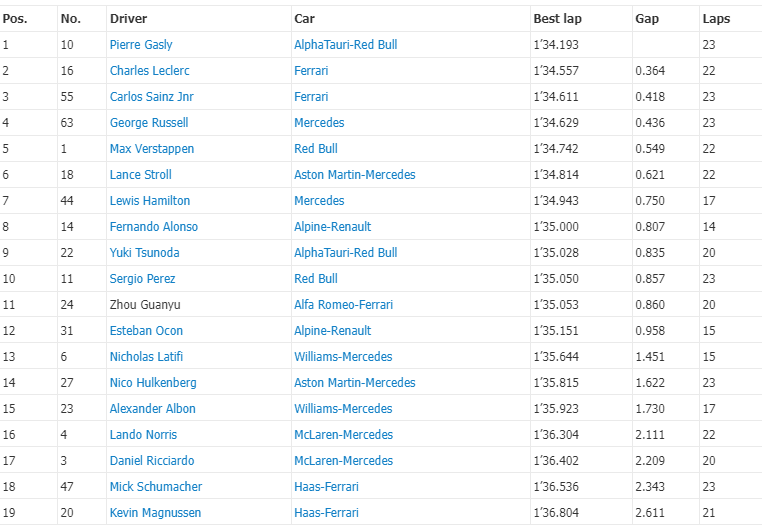
Task: Open George Russell's Mercedes car link
Action: point(319,123)
